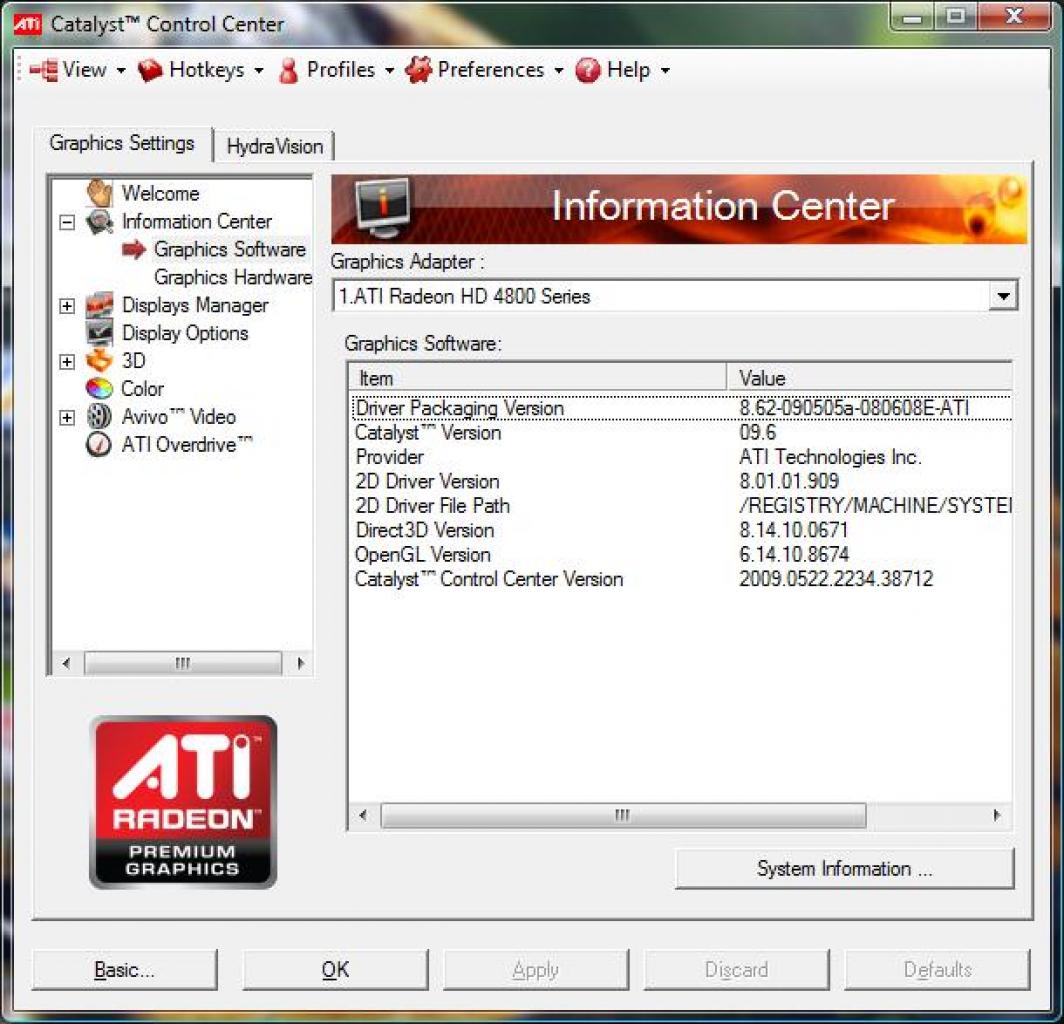Click the Avivo Video film reel icon
The width and height of the screenshot is (1064, 1024).
tap(99, 417)
